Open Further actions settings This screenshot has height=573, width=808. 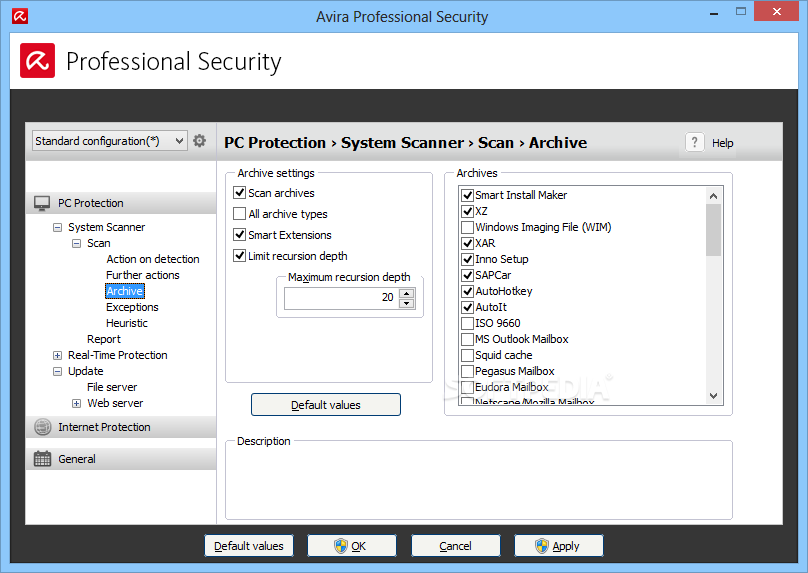tap(143, 275)
